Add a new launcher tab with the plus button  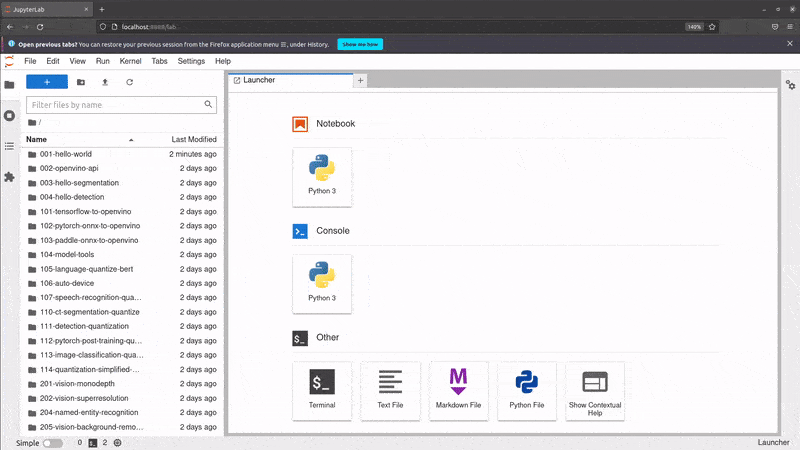[x=360, y=81]
